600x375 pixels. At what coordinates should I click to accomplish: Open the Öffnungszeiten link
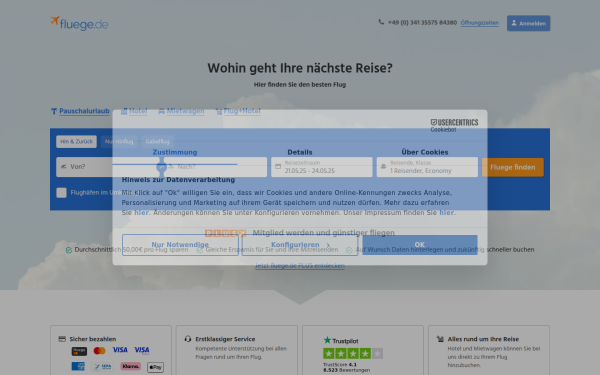[x=479, y=23]
